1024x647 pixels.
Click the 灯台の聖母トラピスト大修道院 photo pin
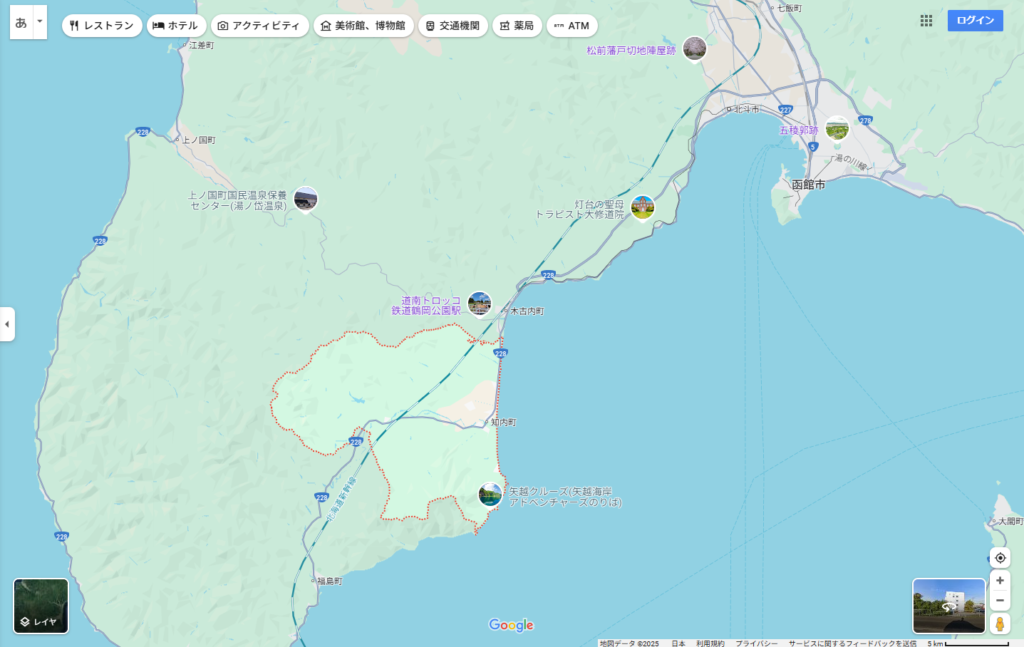click(643, 208)
